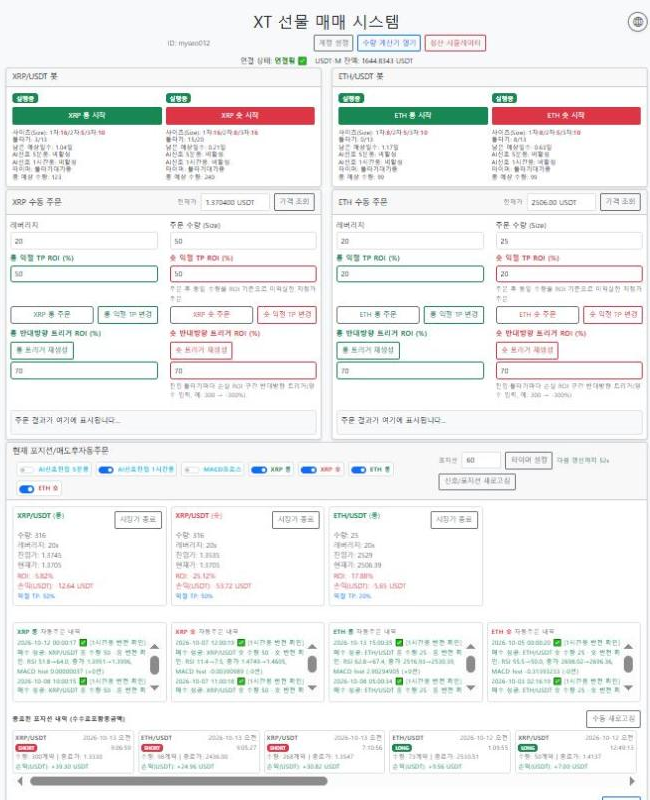Viewport: 650px width, 800px height.
Task: Place an ETH 롱 주문
Action: pos(378,315)
